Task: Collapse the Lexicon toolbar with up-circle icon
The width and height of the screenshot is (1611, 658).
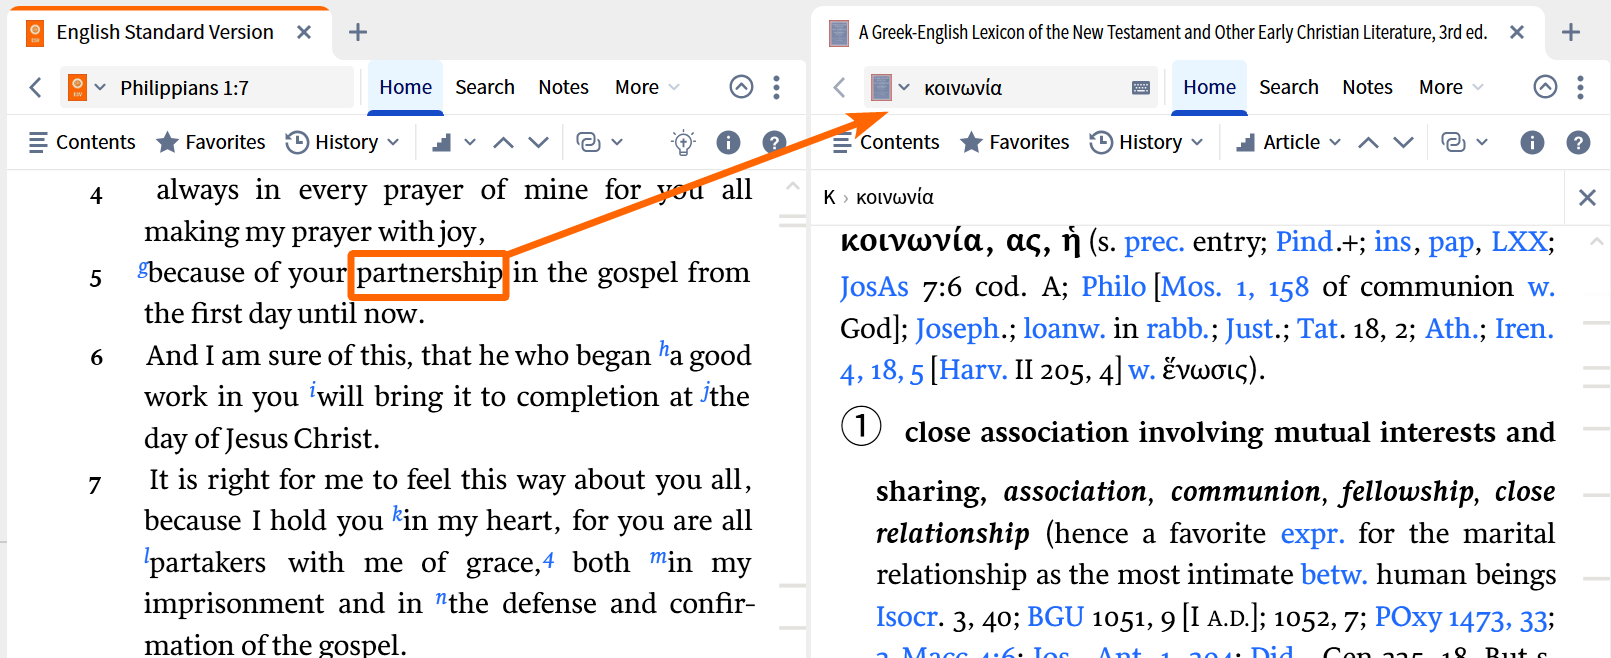Action: click(1545, 87)
